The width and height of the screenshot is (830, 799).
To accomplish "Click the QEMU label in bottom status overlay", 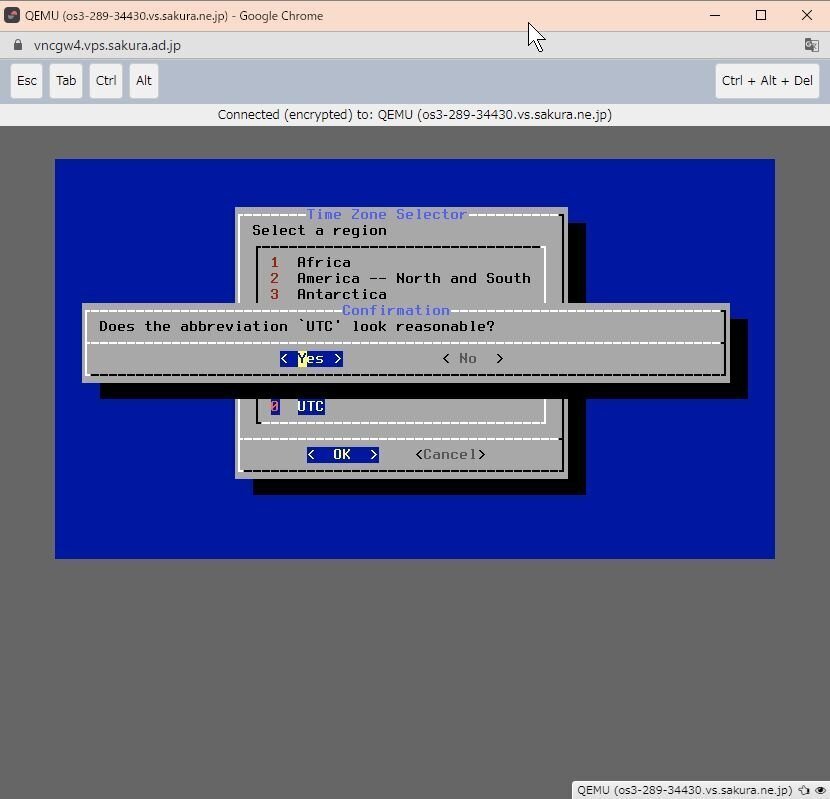I will pyautogui.click(x=684, y=790).
